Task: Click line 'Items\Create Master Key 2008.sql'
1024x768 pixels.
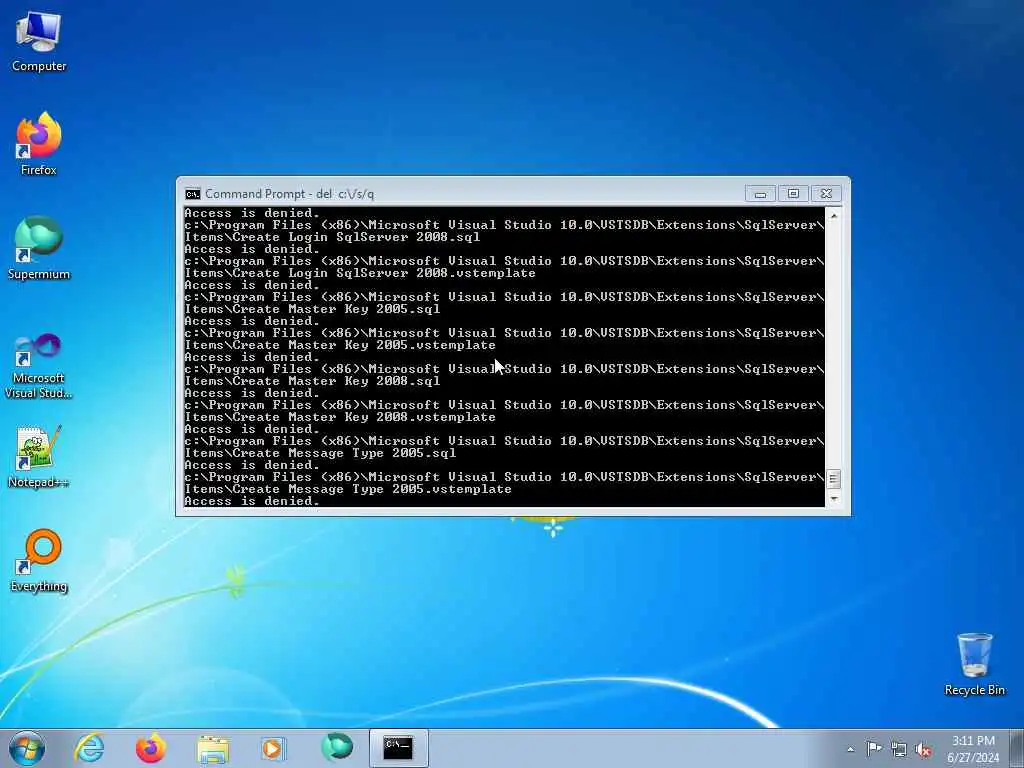Action: click(312, 381)
